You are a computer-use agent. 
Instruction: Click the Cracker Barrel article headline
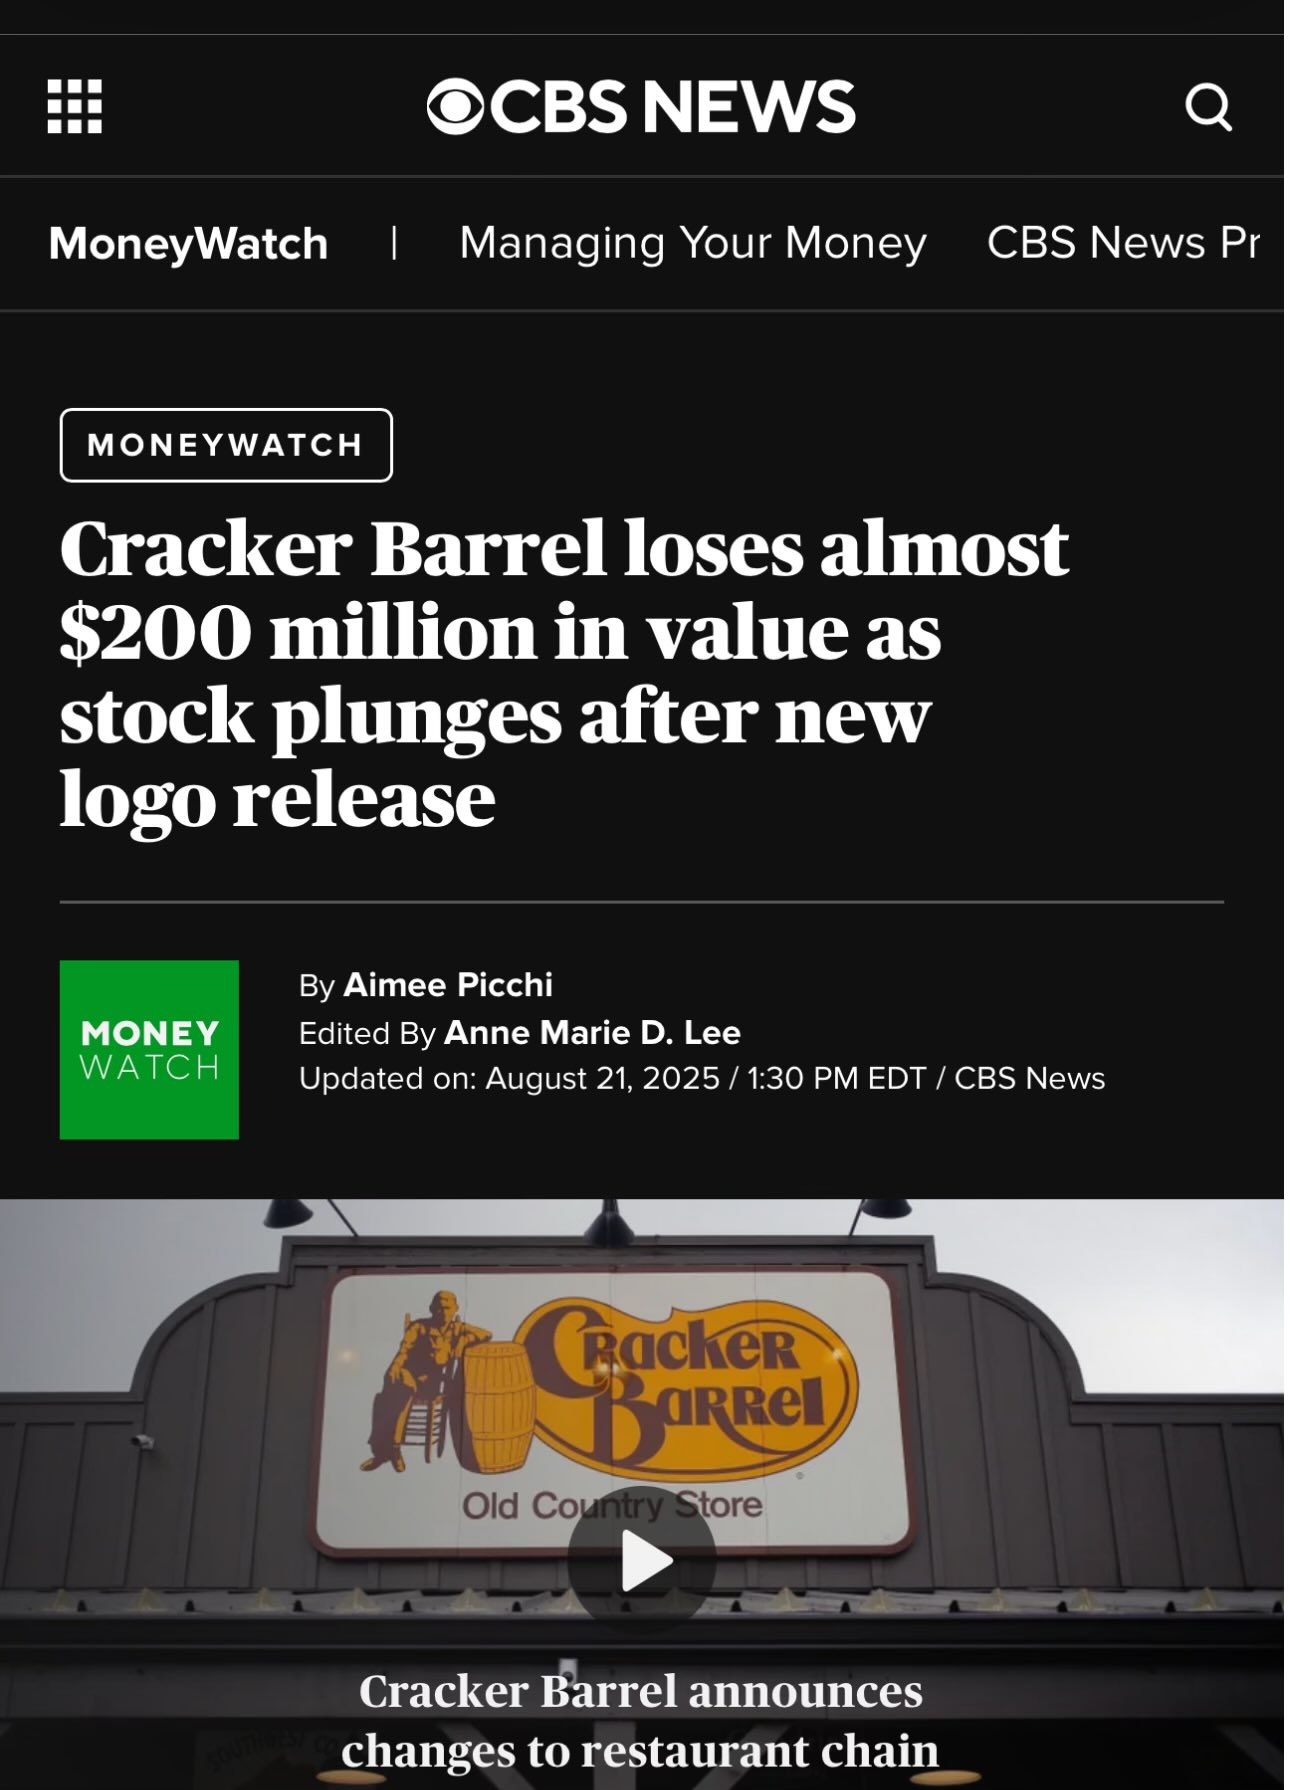coord(563,673)
